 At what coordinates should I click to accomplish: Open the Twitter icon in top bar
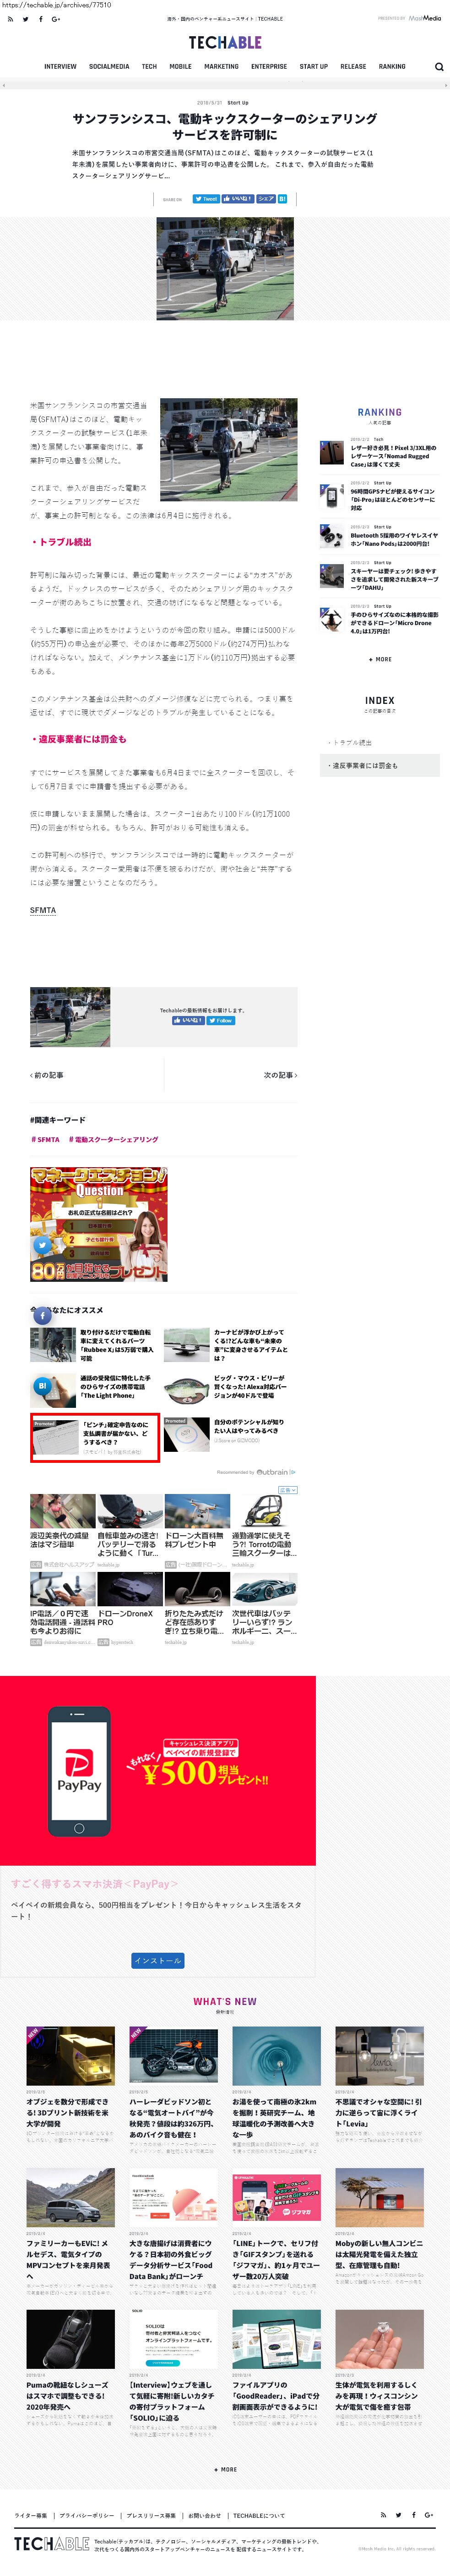point(25,18)
